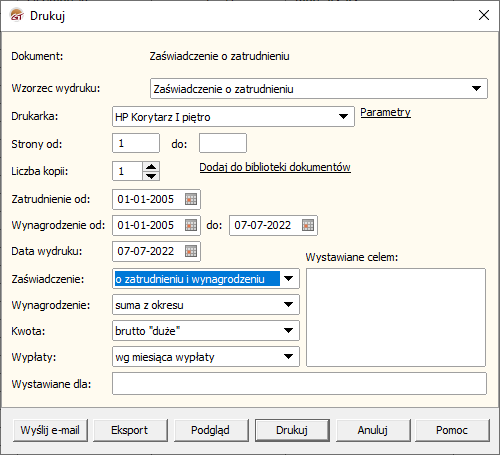
Task: Open print preview with Podgląd button
Action: coord(211,430)
